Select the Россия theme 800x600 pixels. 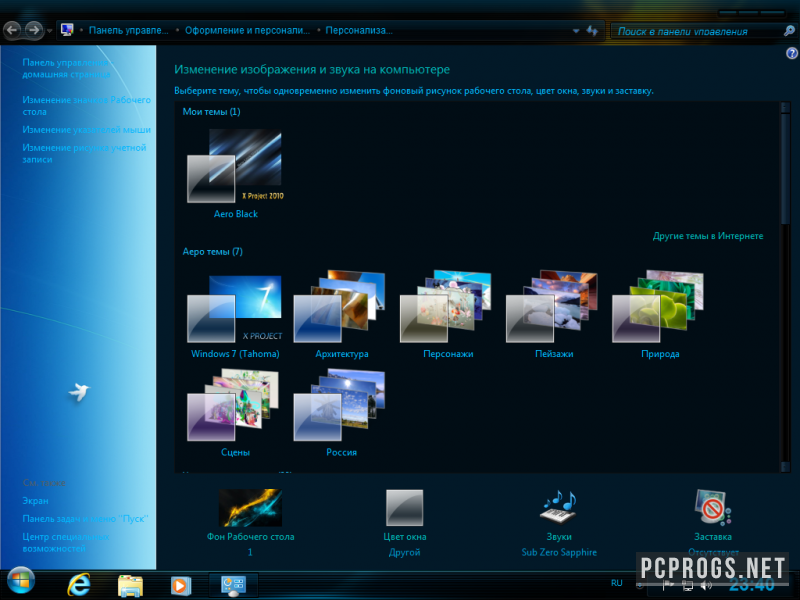coord(341,413)
